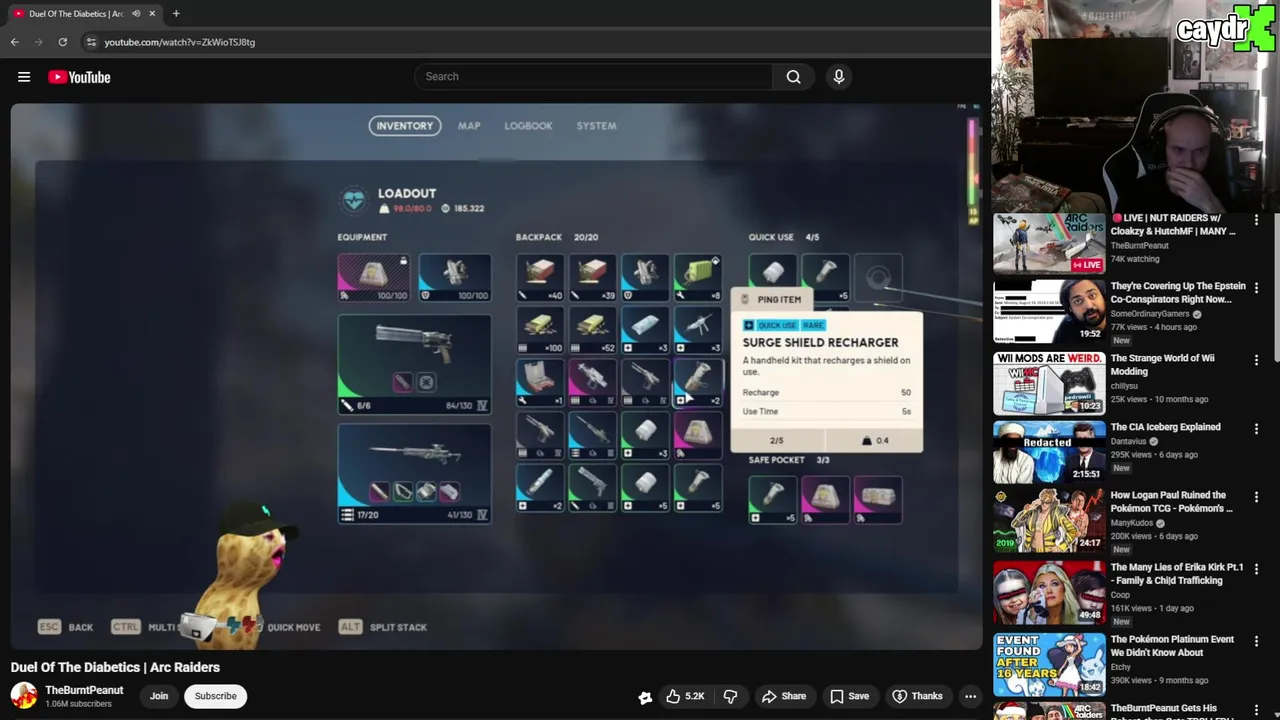Open menu for NUT RAIDERS live video
This screenshot has width=1280, height=720.
click(1256, 219)
